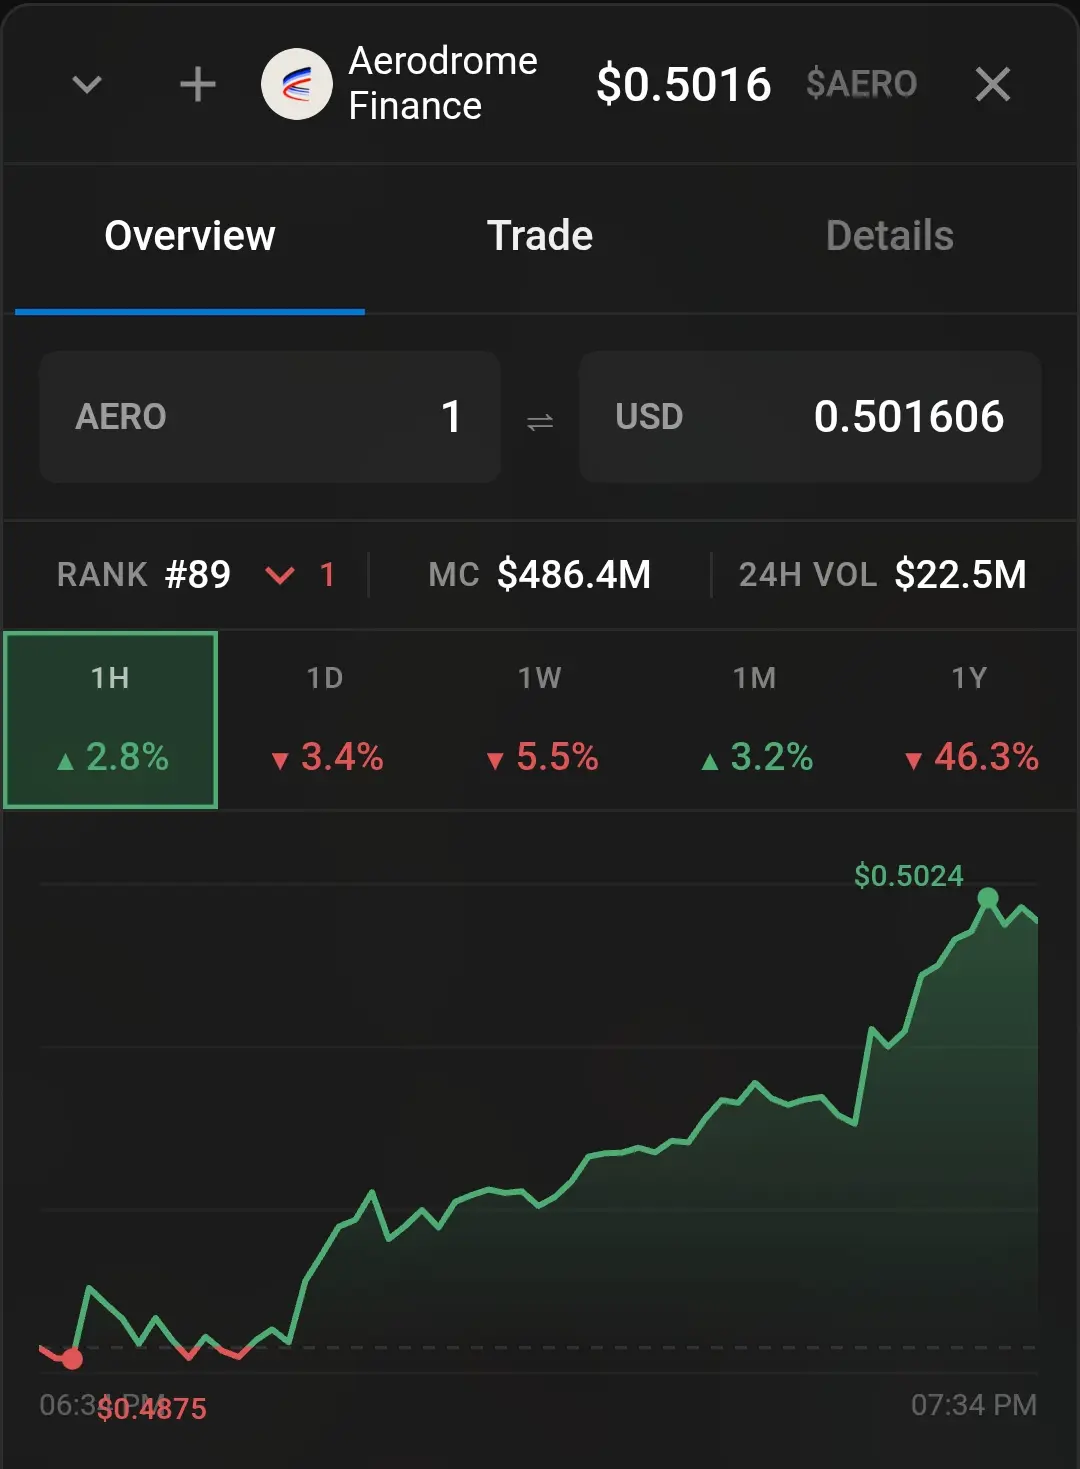Click the $AERO ticker label
The width and height of the screenshot is (1080, 1469).
coord(861,84)
